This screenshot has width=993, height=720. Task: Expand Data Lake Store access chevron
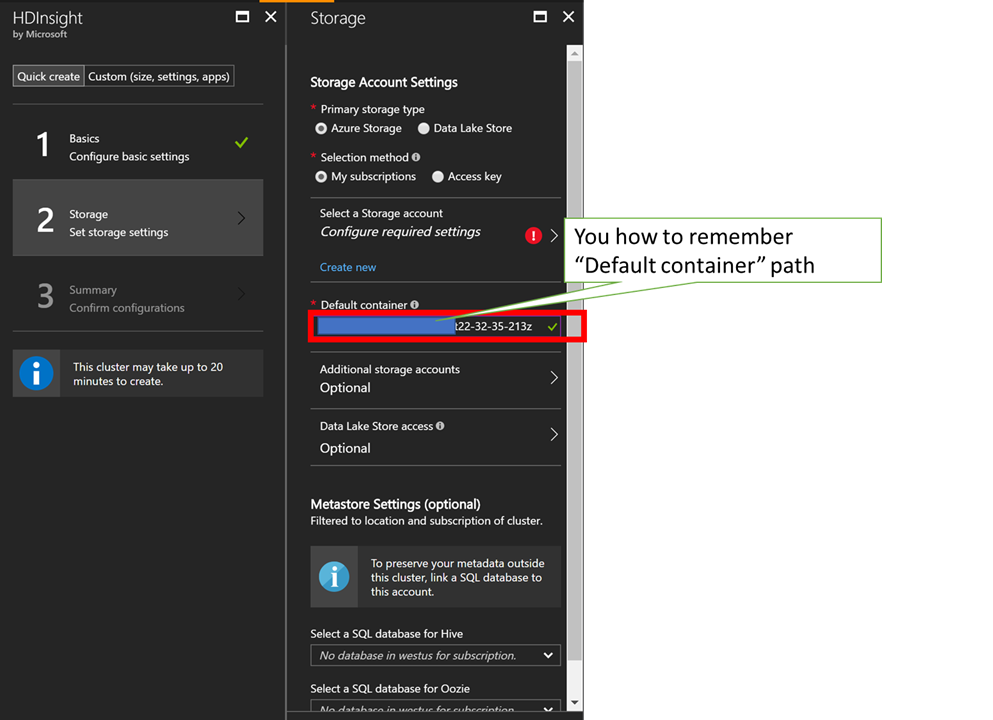click(x=554, y=434)
